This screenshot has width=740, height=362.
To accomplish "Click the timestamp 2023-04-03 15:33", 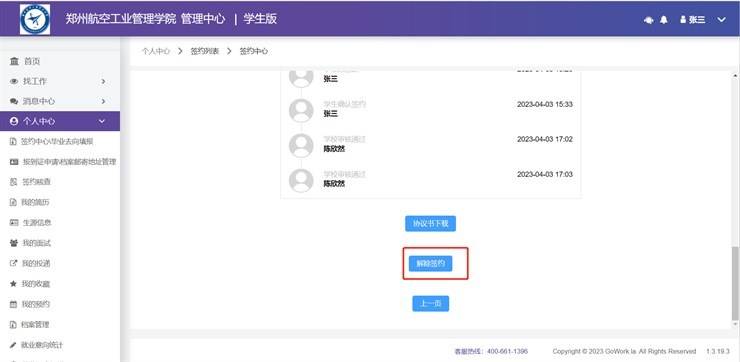I will pos(545,104).
